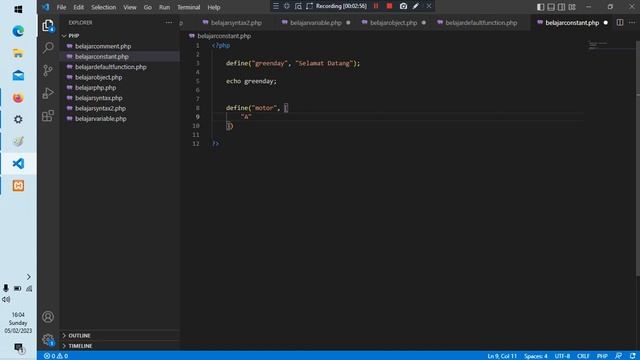This screenshot has height=360, width=640.
Task: Open editor More Actions ellipsis
Action: (632, 23)
